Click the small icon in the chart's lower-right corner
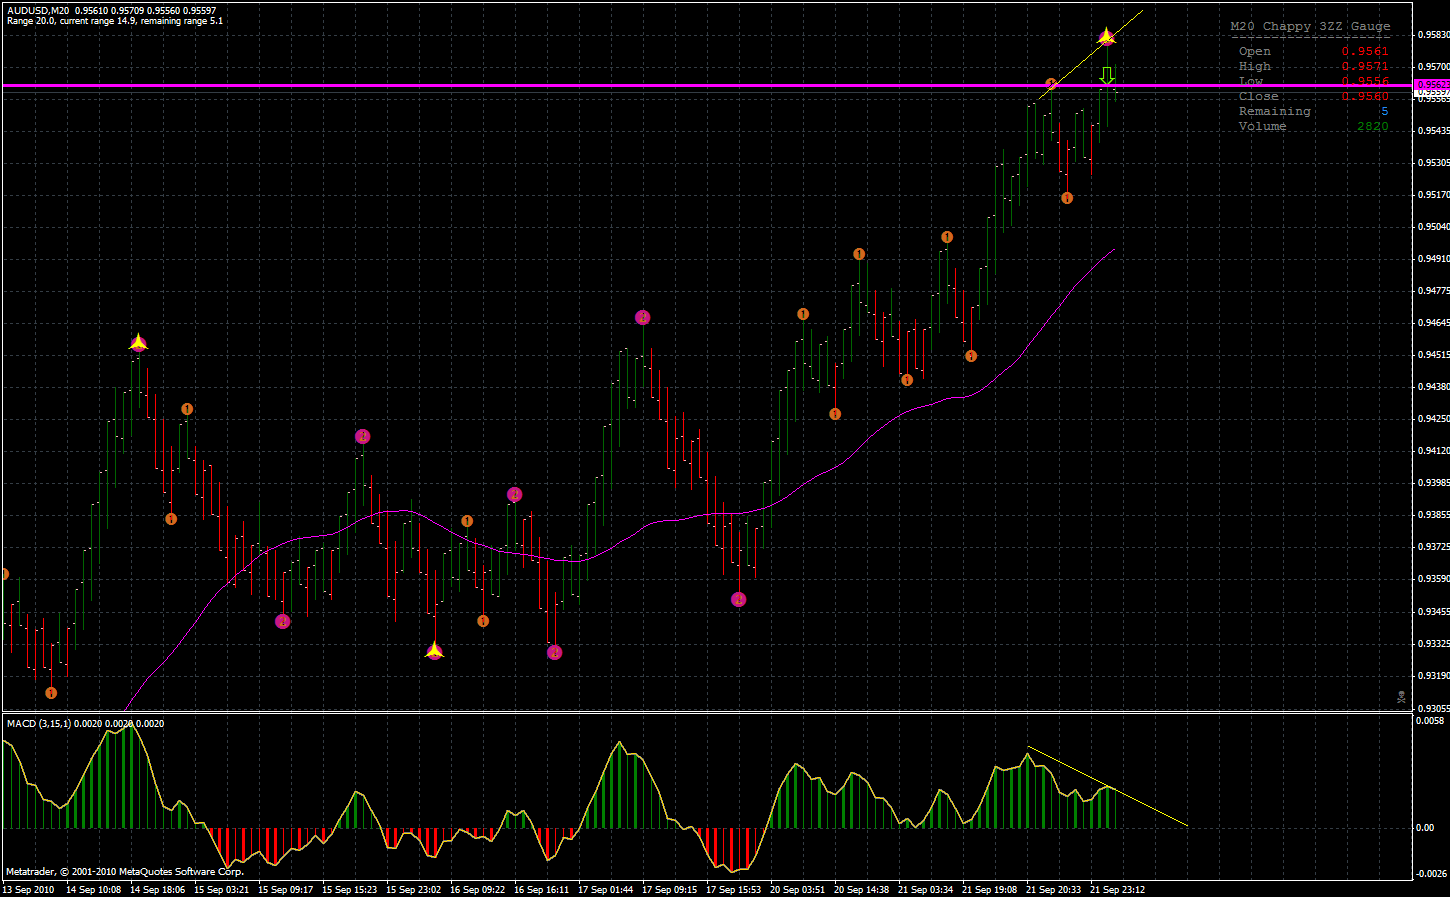The image size is (1450, 897). 1401,697
